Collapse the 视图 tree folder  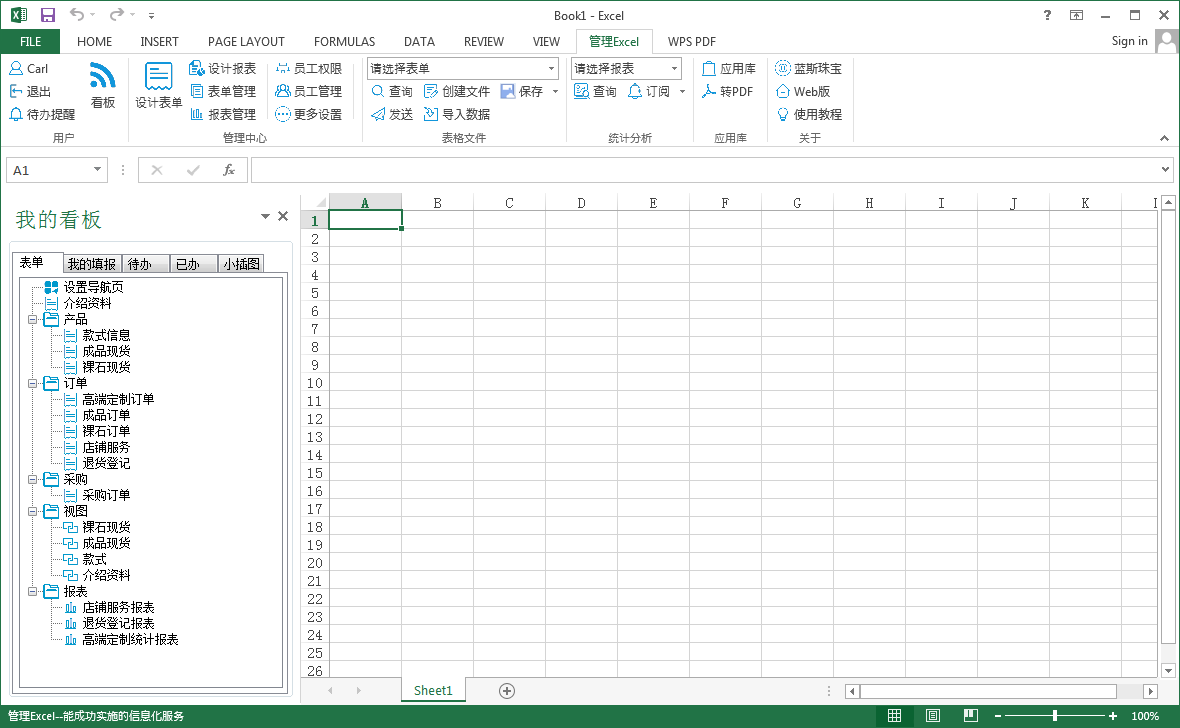(32, 511)
